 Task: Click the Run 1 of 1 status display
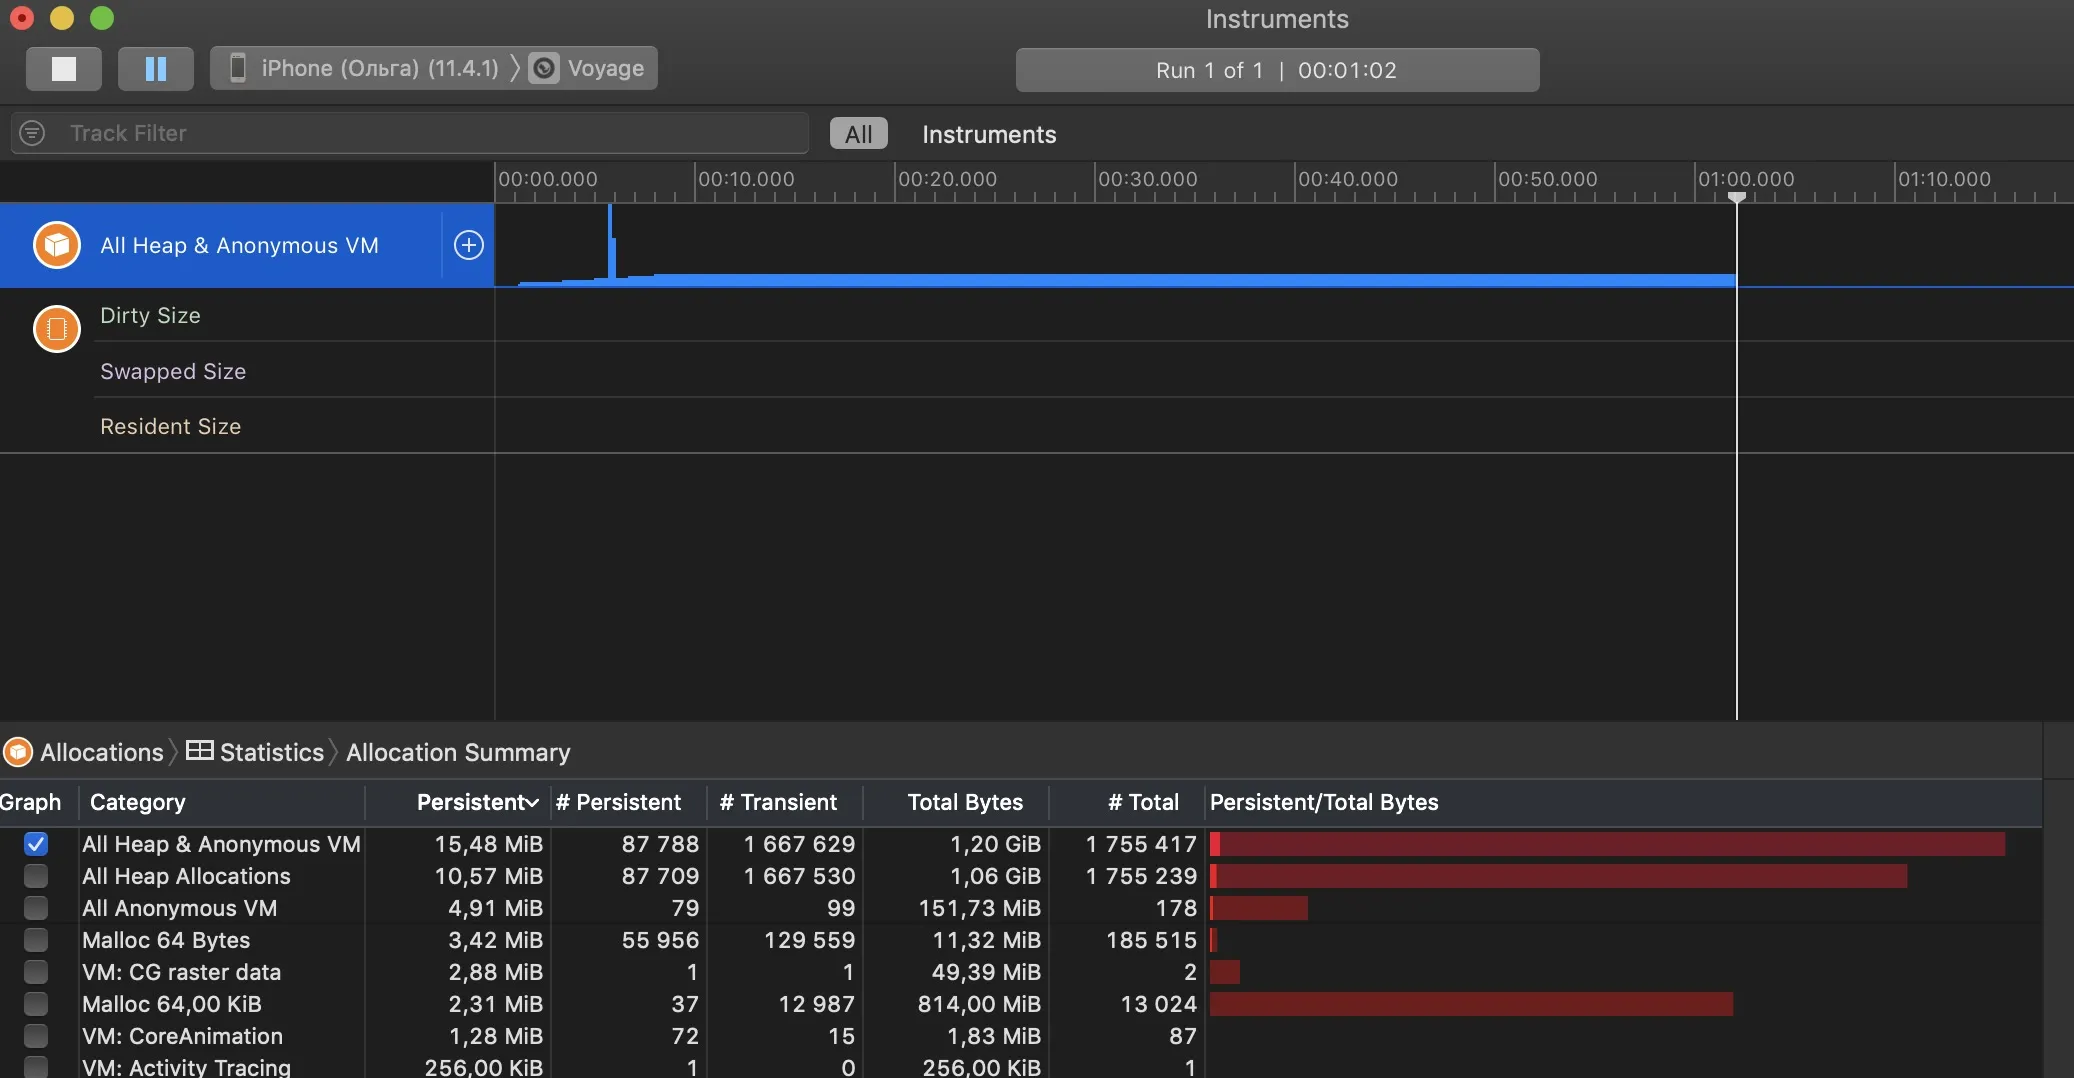pos(1277,70)
